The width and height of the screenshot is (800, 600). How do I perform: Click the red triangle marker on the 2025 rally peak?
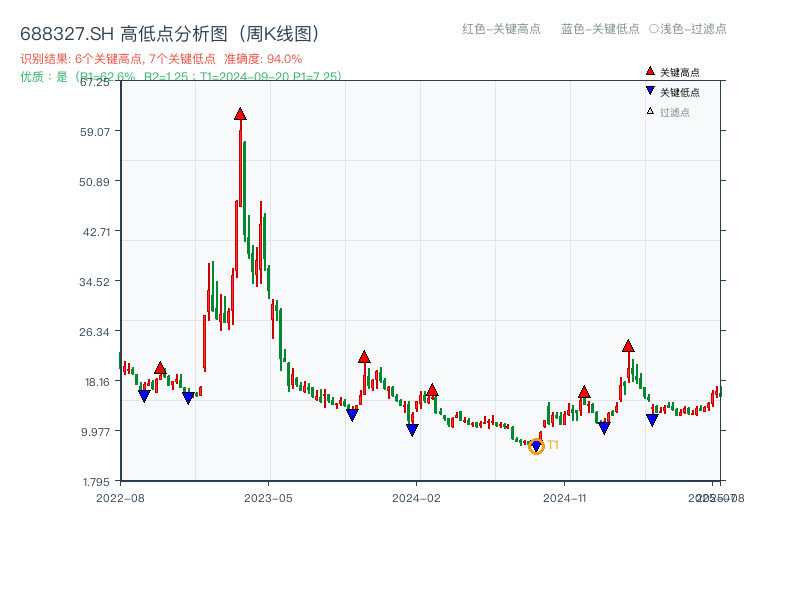[x=628, y=348]
